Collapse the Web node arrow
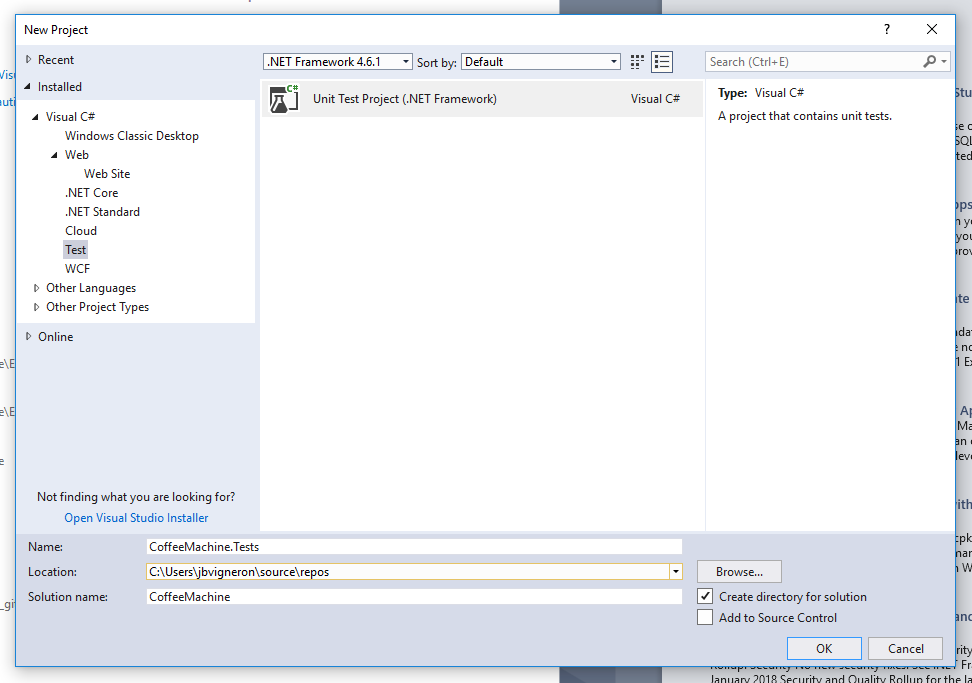This screenshot has height=683, width=972. [55, 155]
